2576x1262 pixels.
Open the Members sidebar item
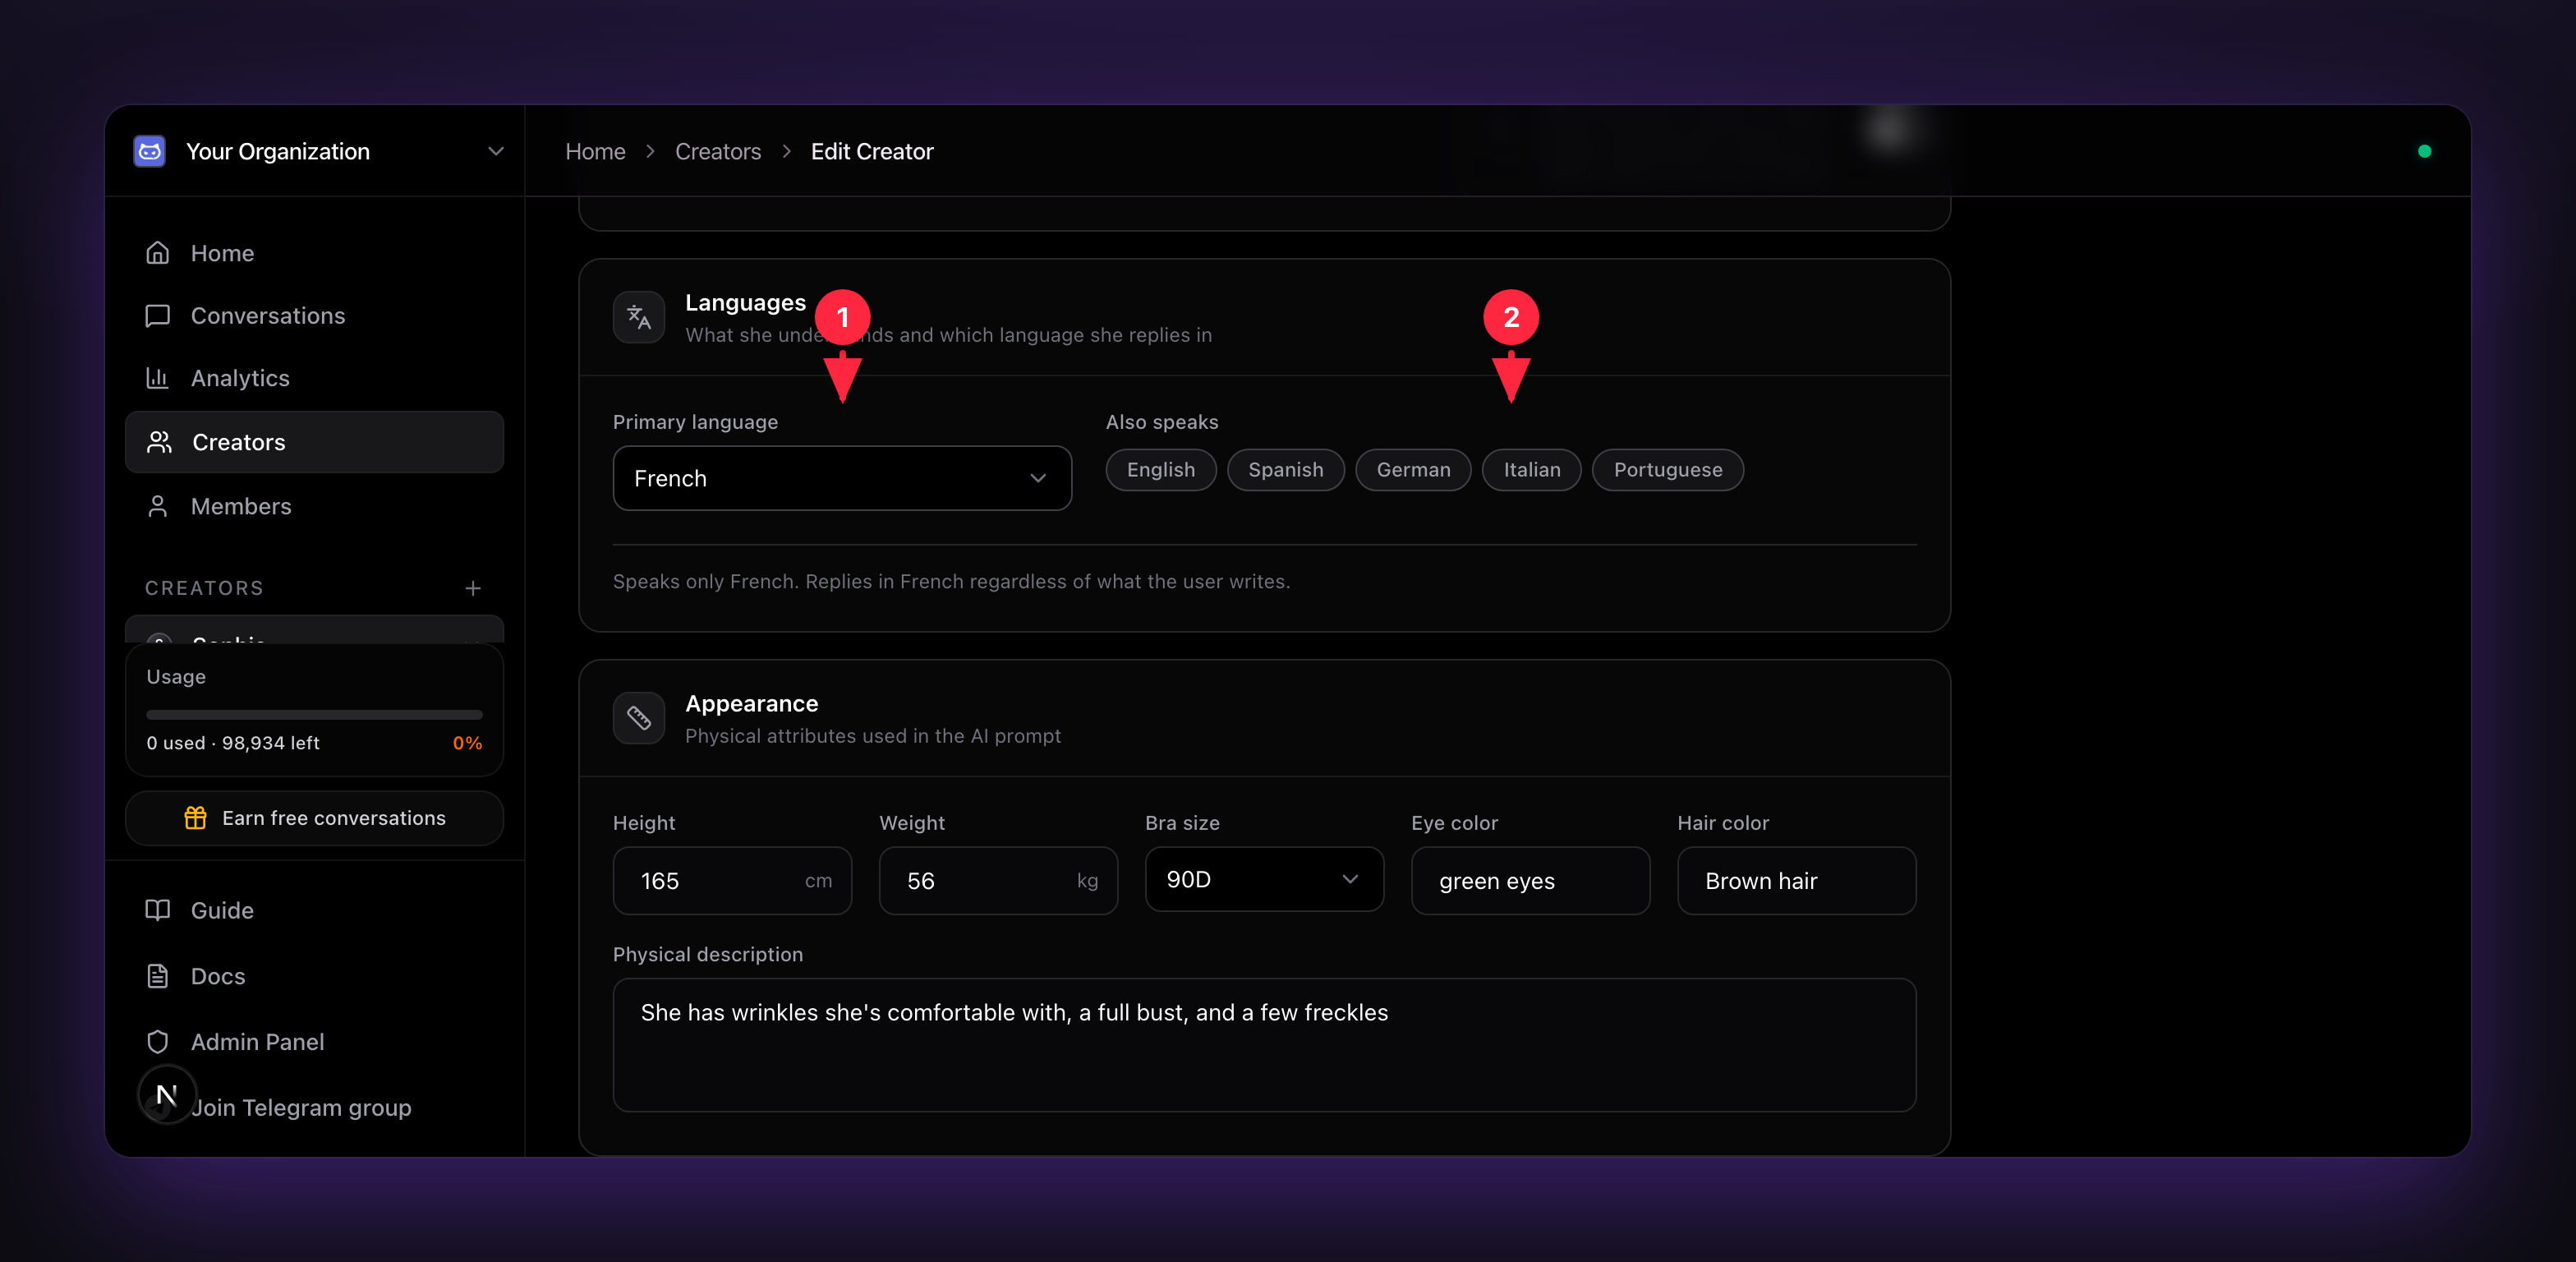pos(314,506)
